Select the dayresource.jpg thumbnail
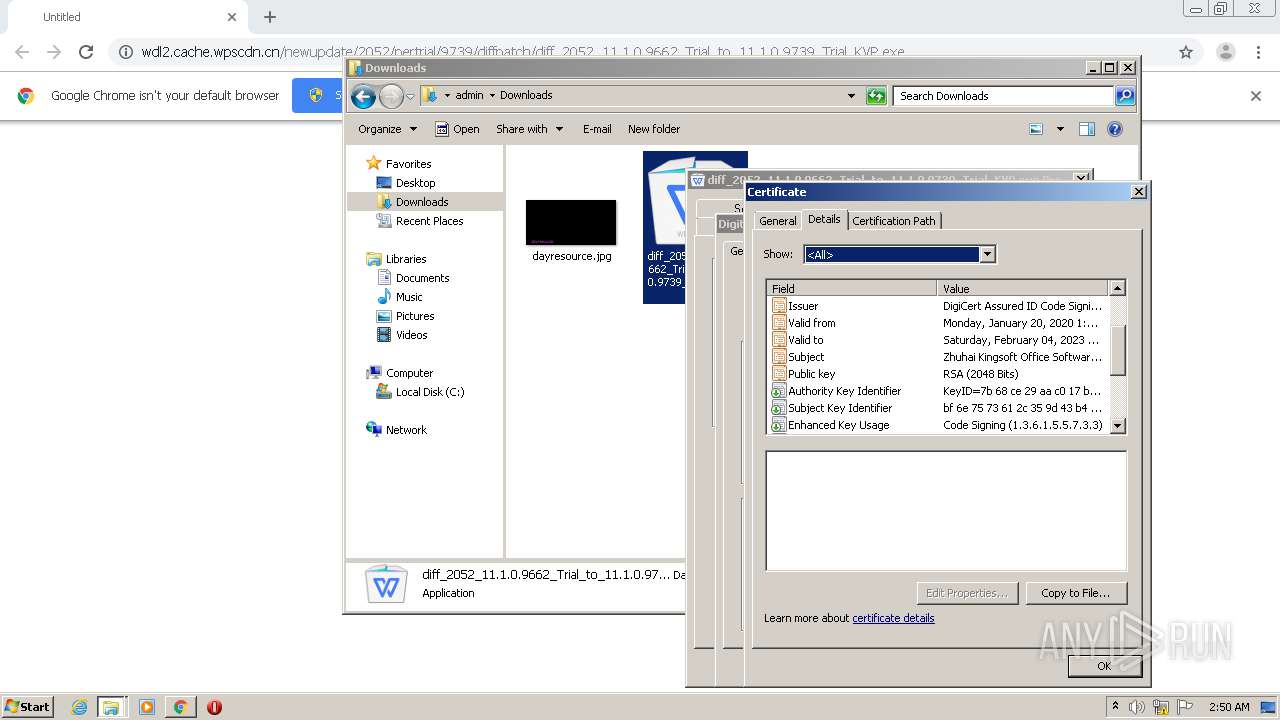The height and width of the screenshot is (720, 1280). 571,222
